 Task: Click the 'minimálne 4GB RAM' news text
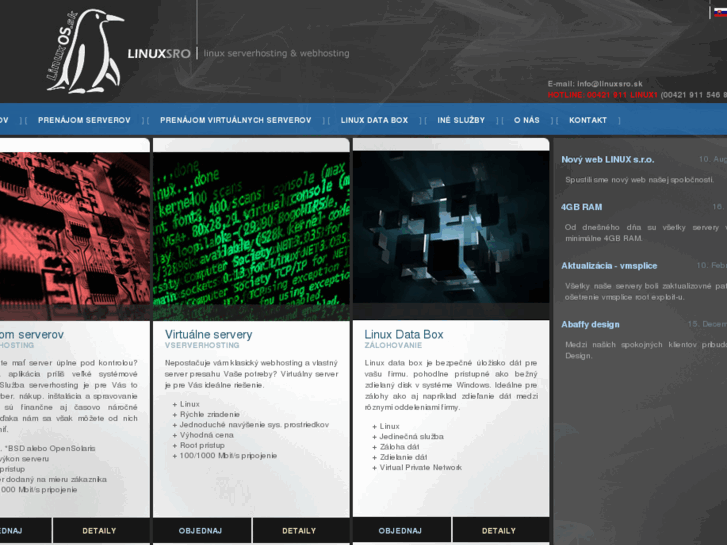point(604,238)
